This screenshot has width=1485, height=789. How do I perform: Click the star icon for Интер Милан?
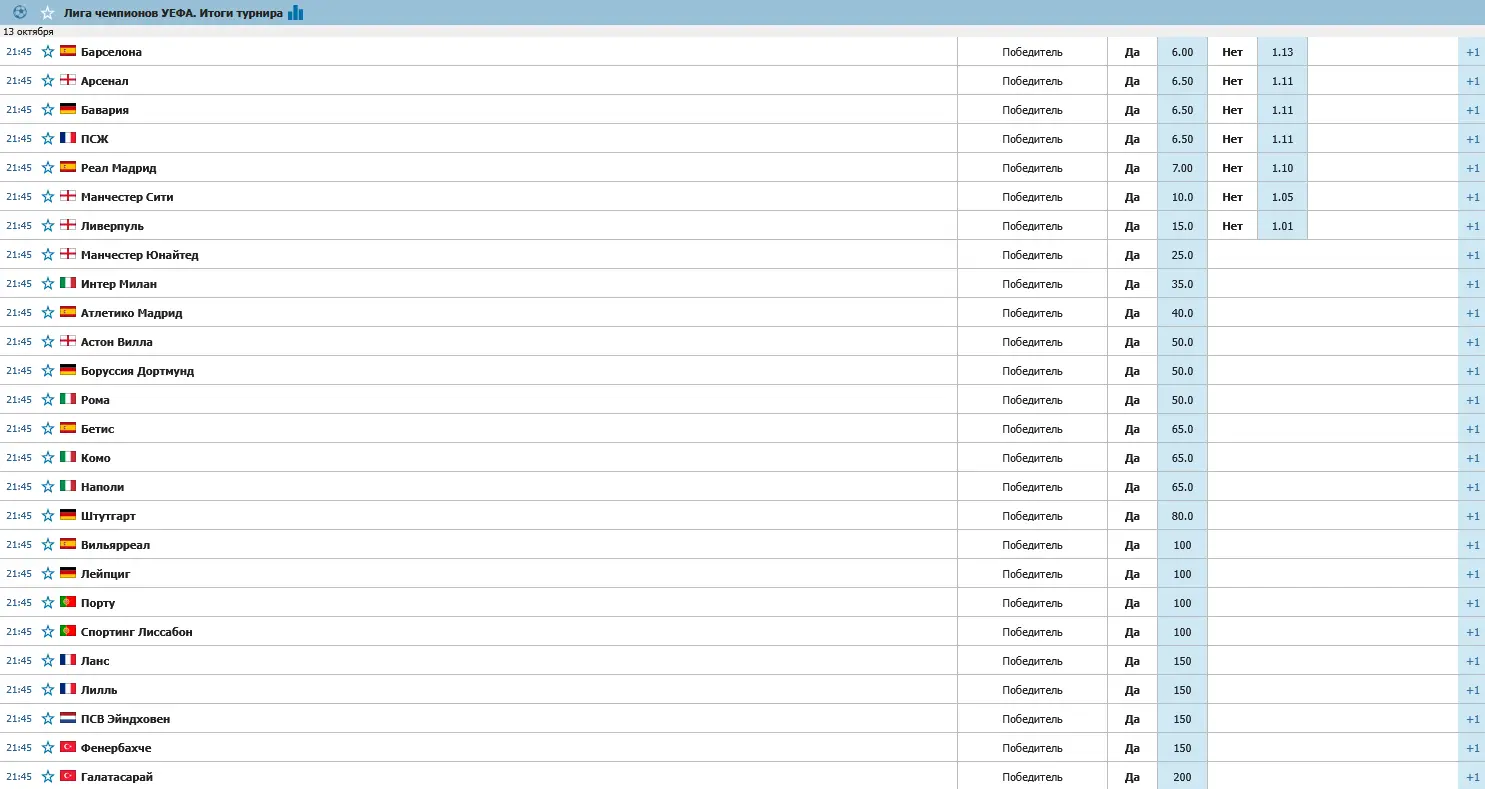[x=47, y=283]
